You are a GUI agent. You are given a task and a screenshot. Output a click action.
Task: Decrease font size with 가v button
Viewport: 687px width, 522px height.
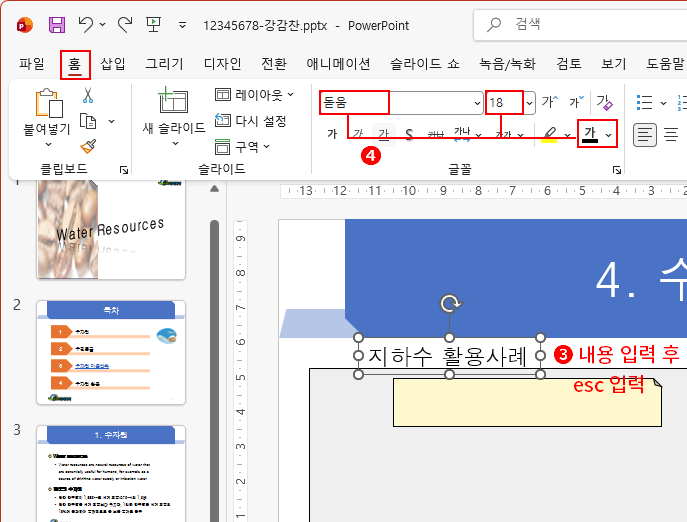[576, 102]
